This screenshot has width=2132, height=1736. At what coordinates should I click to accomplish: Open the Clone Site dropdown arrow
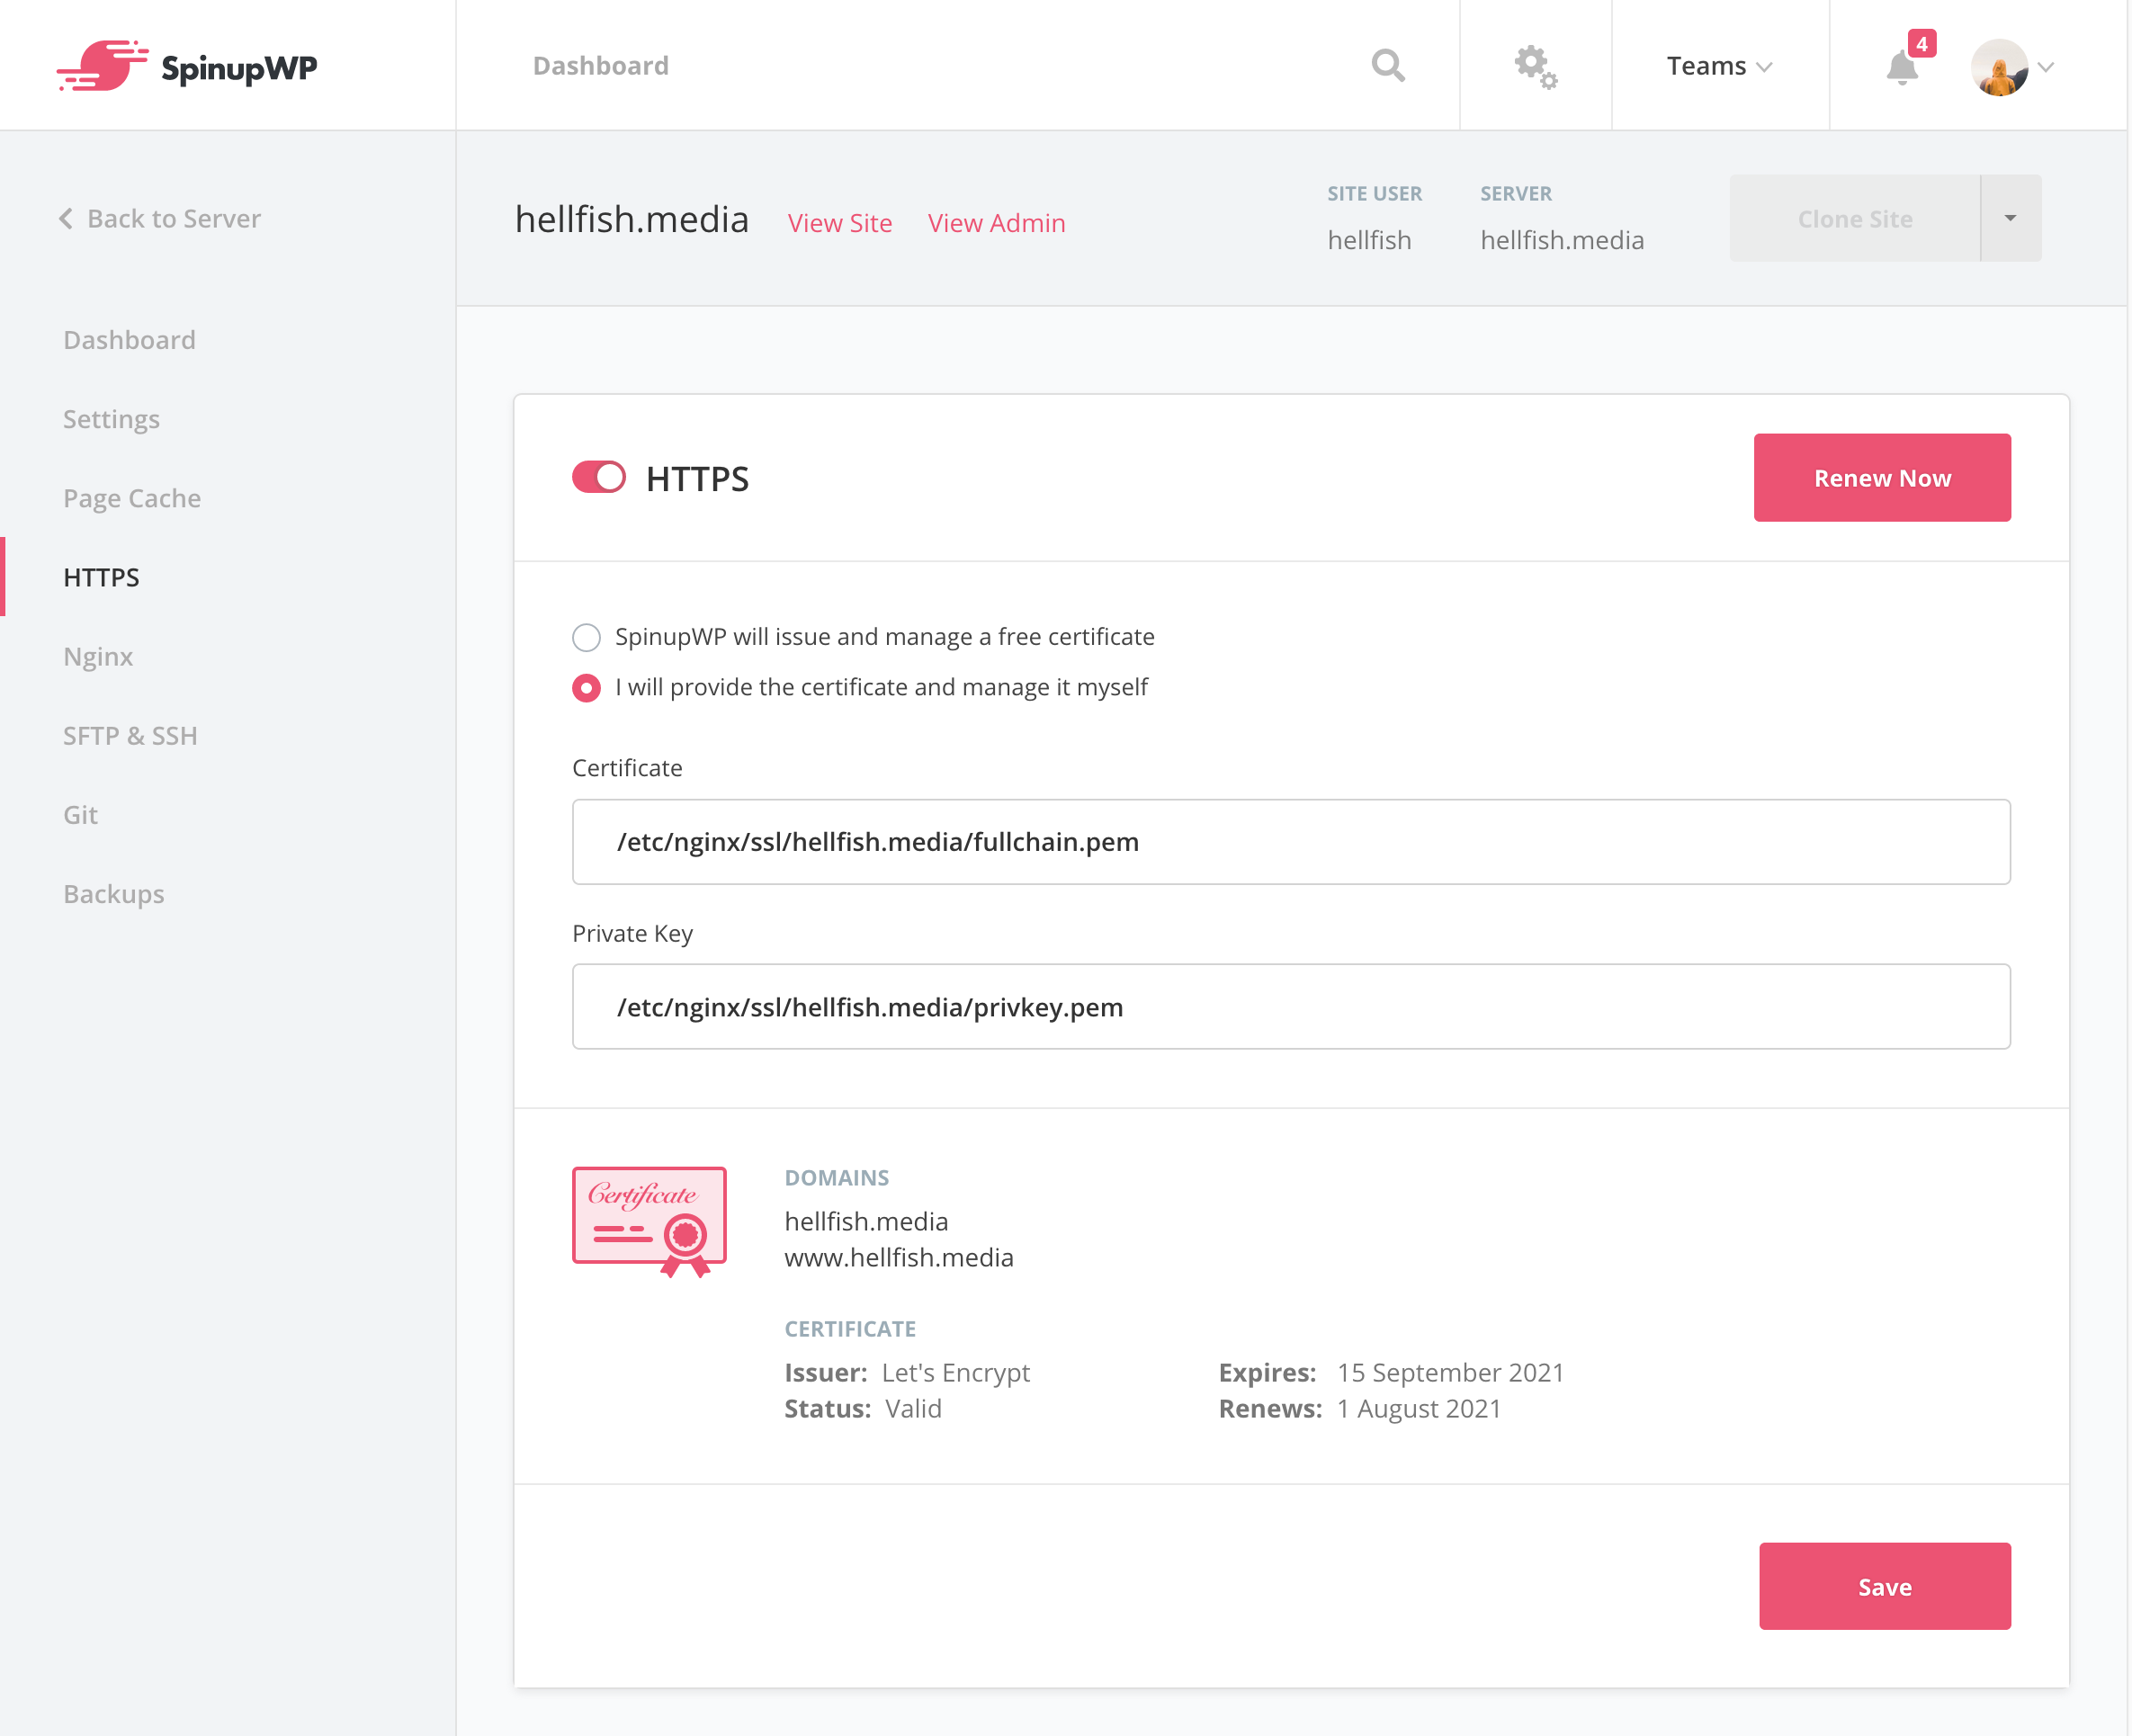(2010, 218)
